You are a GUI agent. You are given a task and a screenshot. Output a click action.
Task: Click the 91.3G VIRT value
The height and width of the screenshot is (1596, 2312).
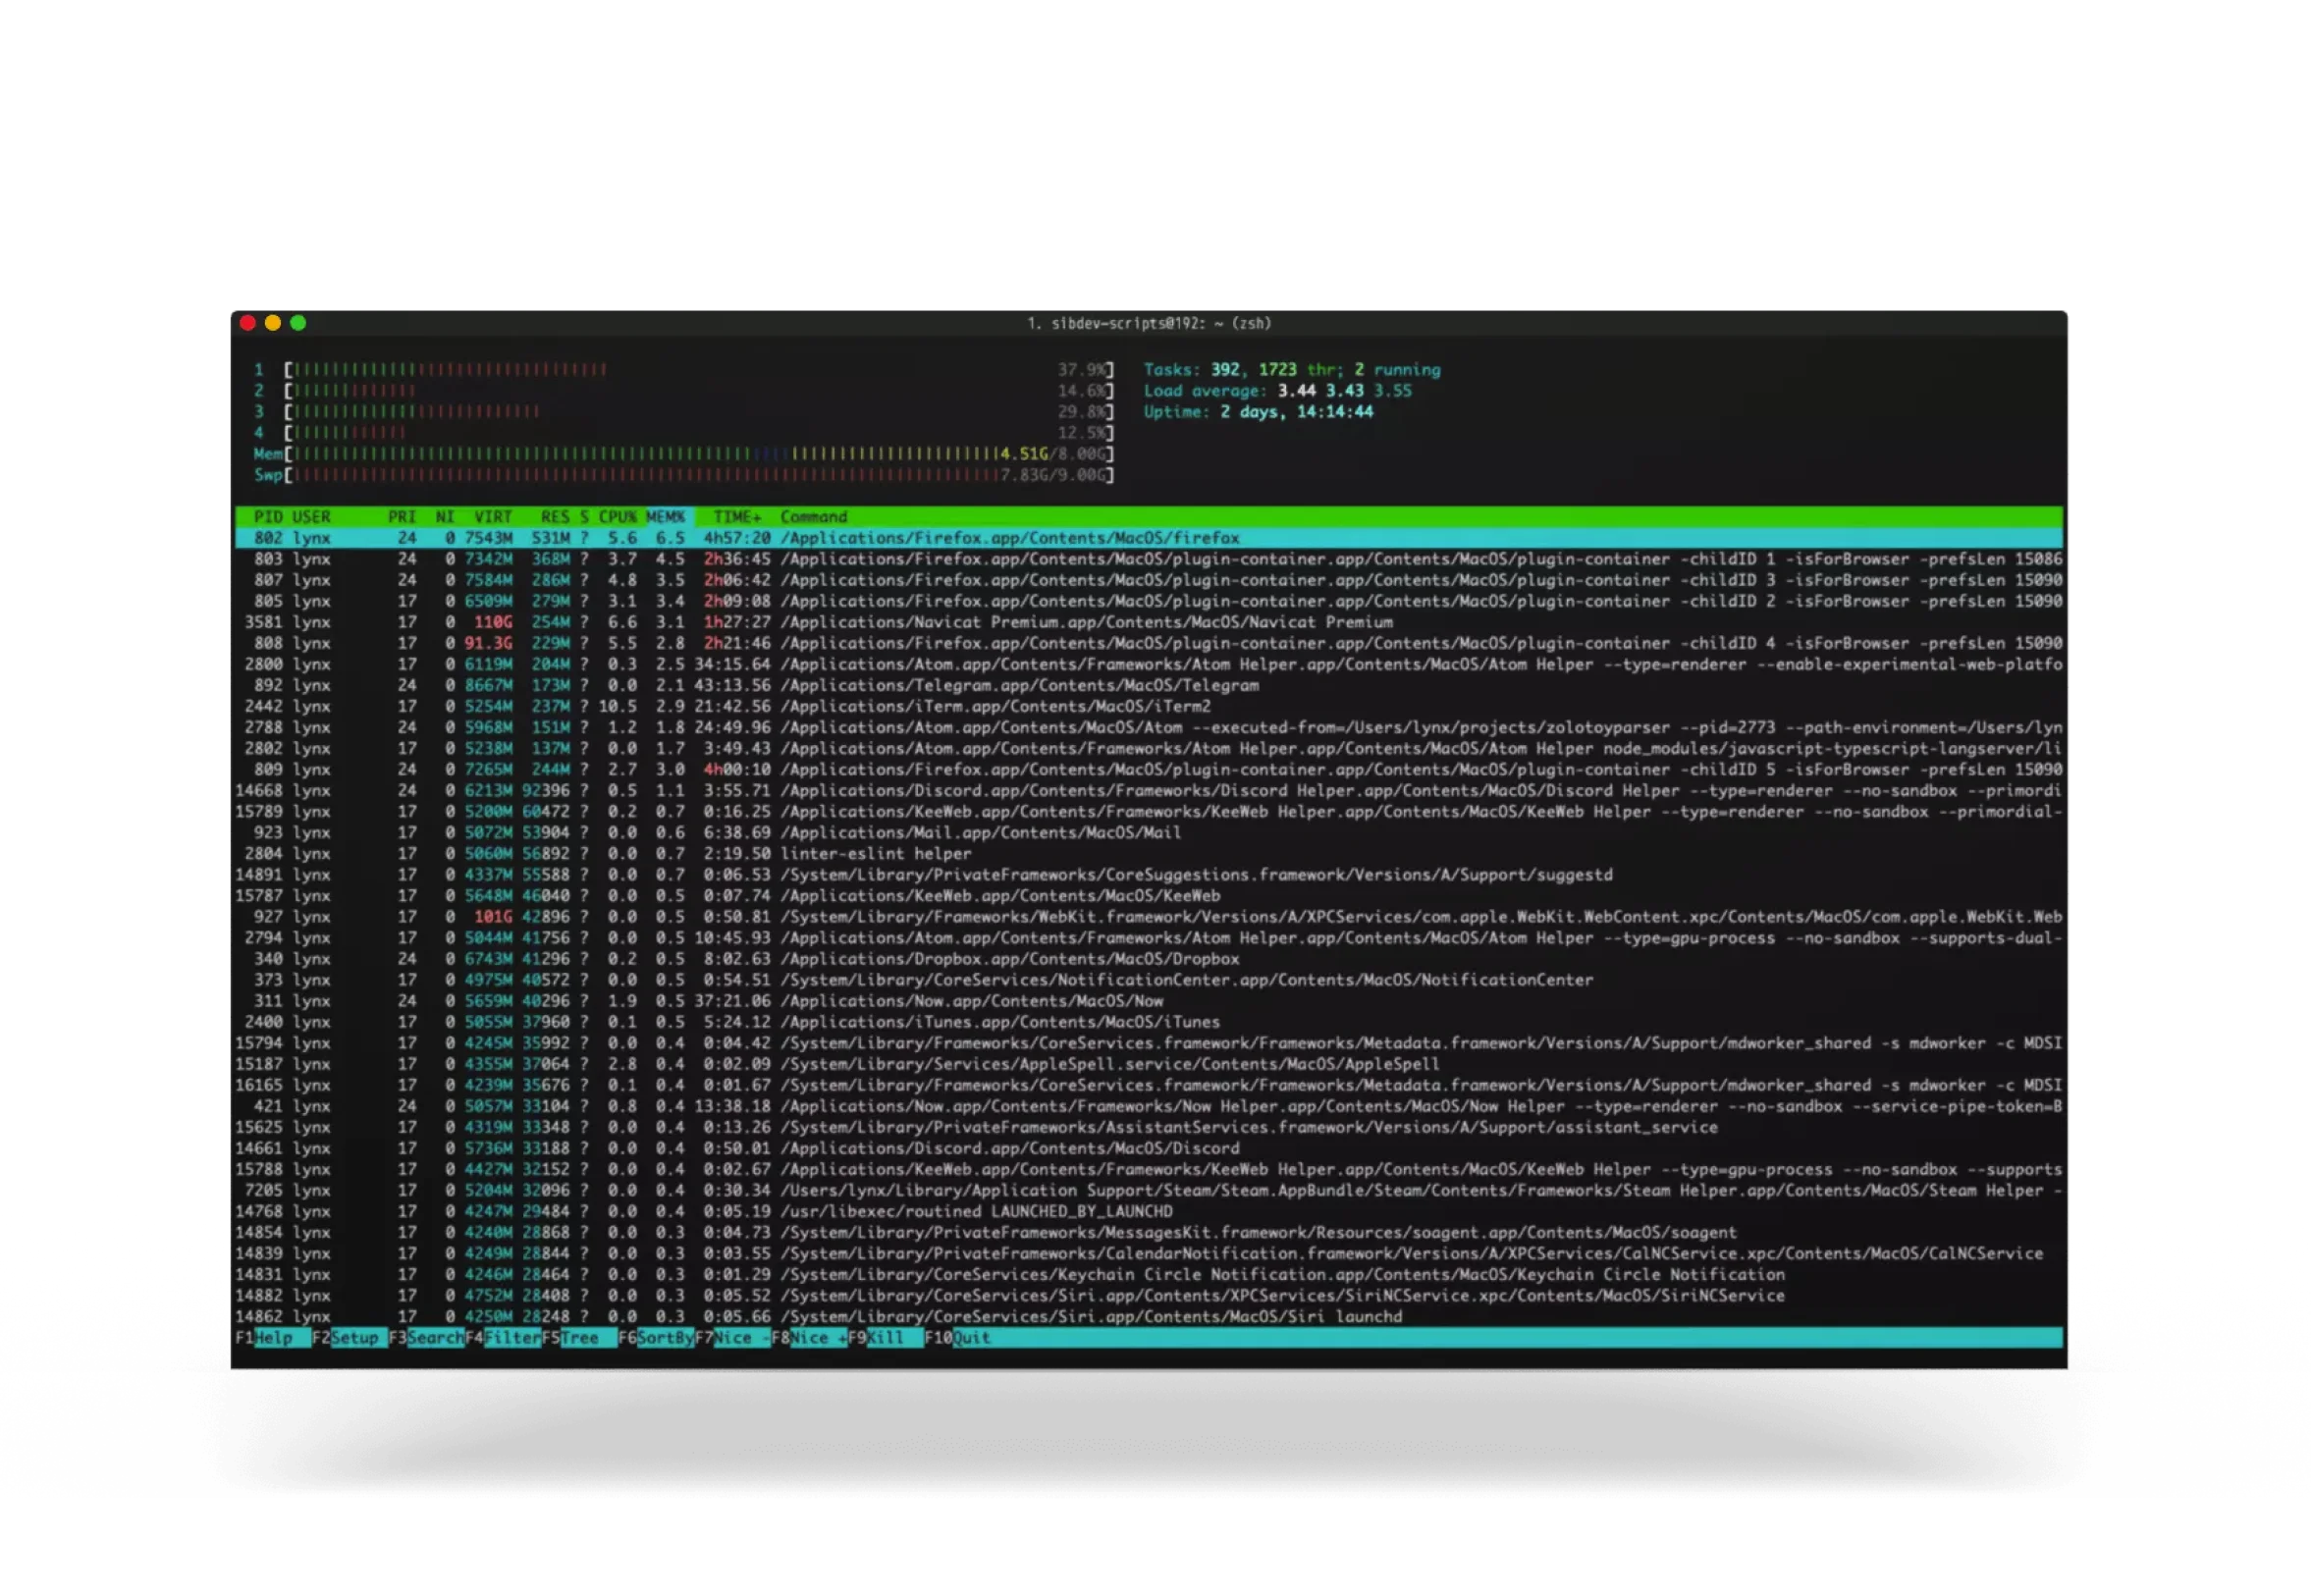488,643
